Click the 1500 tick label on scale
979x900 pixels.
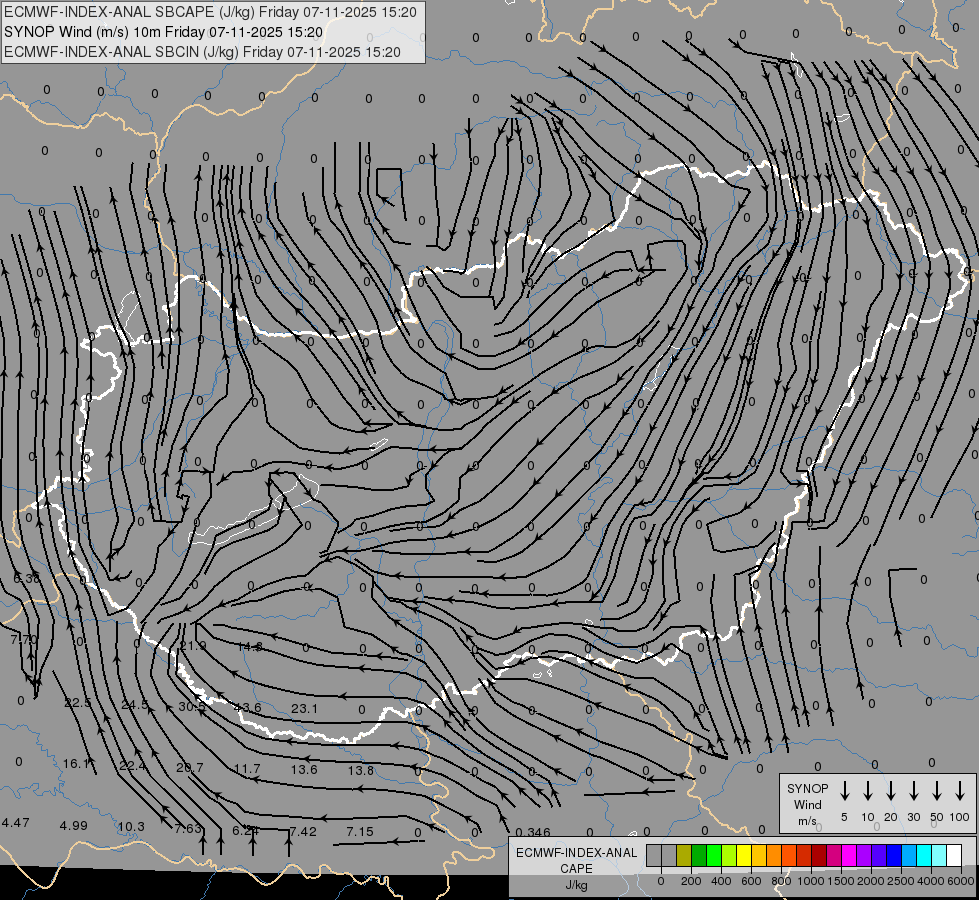point(841,881)
